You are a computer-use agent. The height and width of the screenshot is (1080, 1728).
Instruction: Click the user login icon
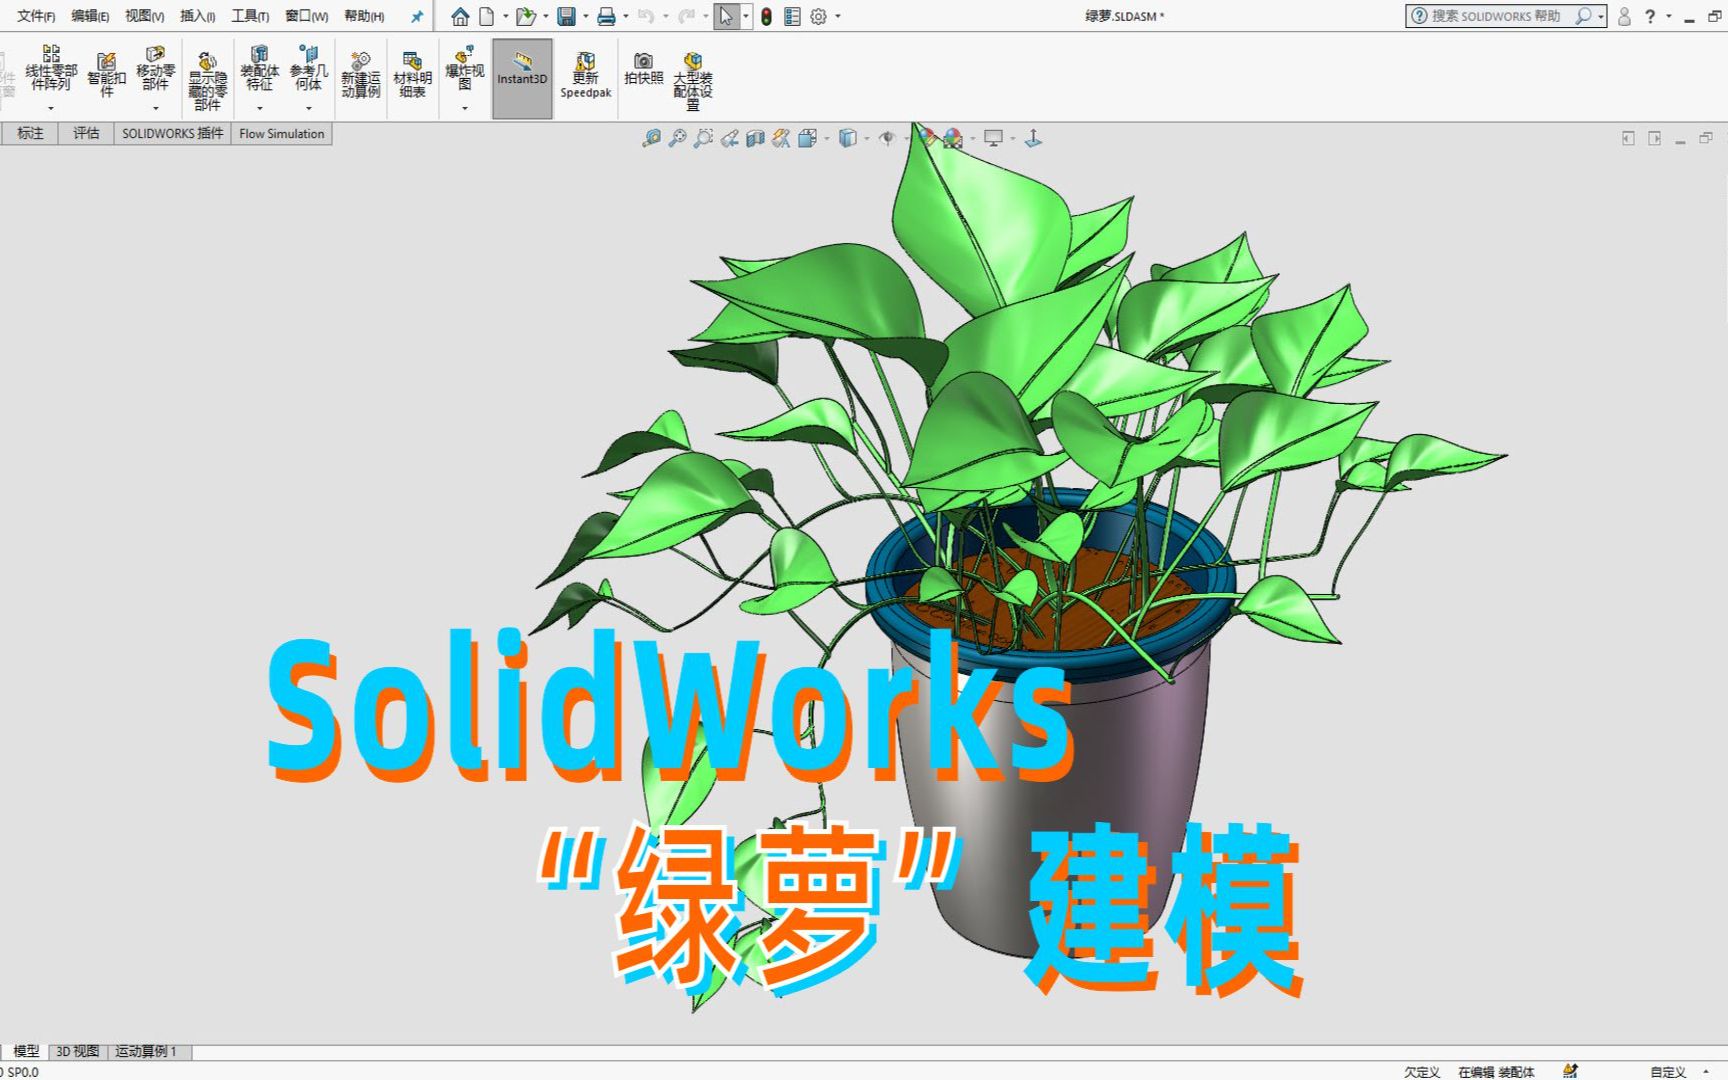(1624, 16)
